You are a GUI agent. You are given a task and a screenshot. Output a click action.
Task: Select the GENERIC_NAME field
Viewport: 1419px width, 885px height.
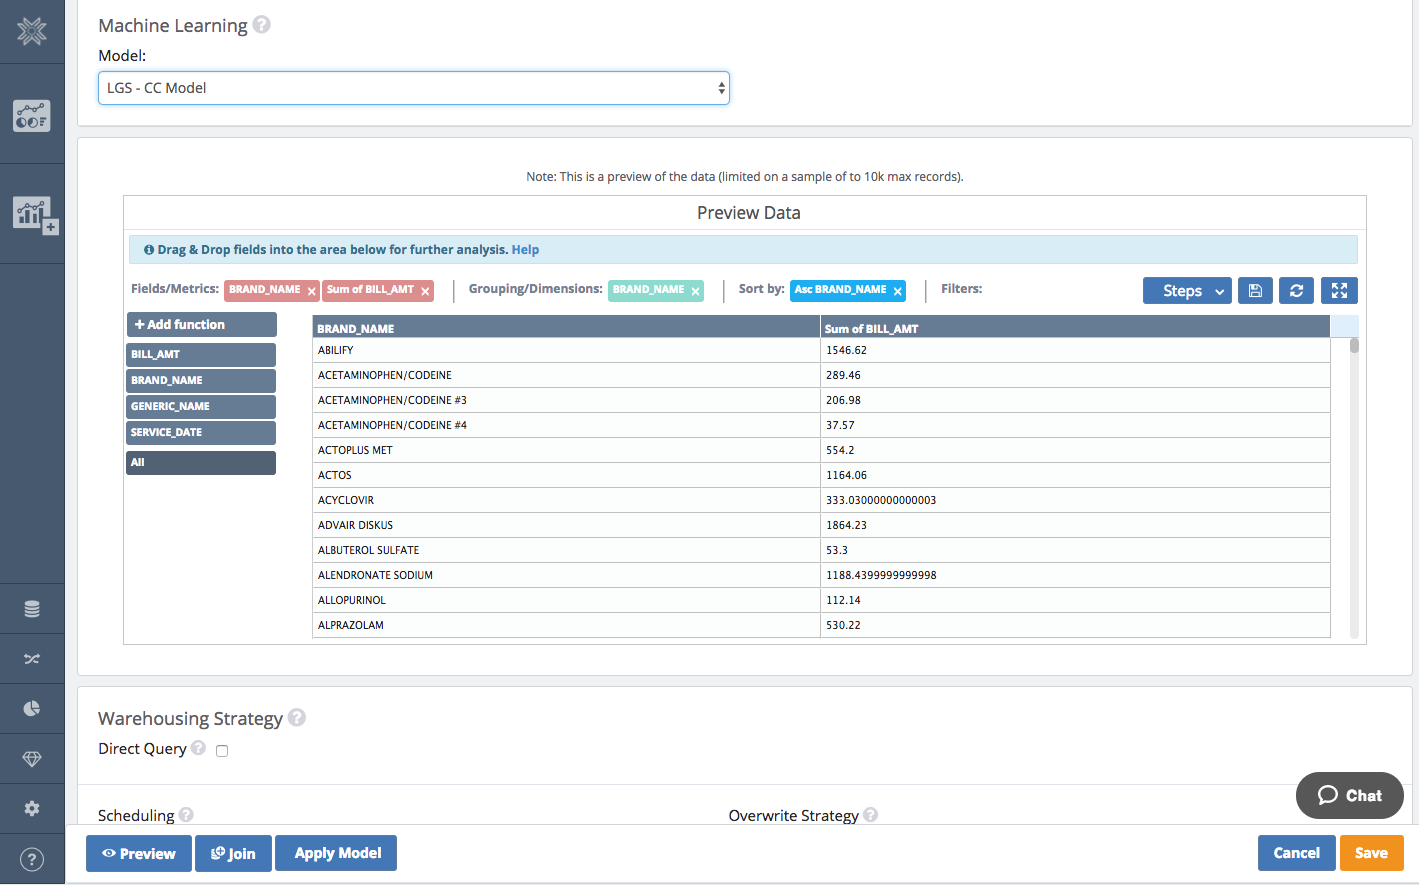201,407
